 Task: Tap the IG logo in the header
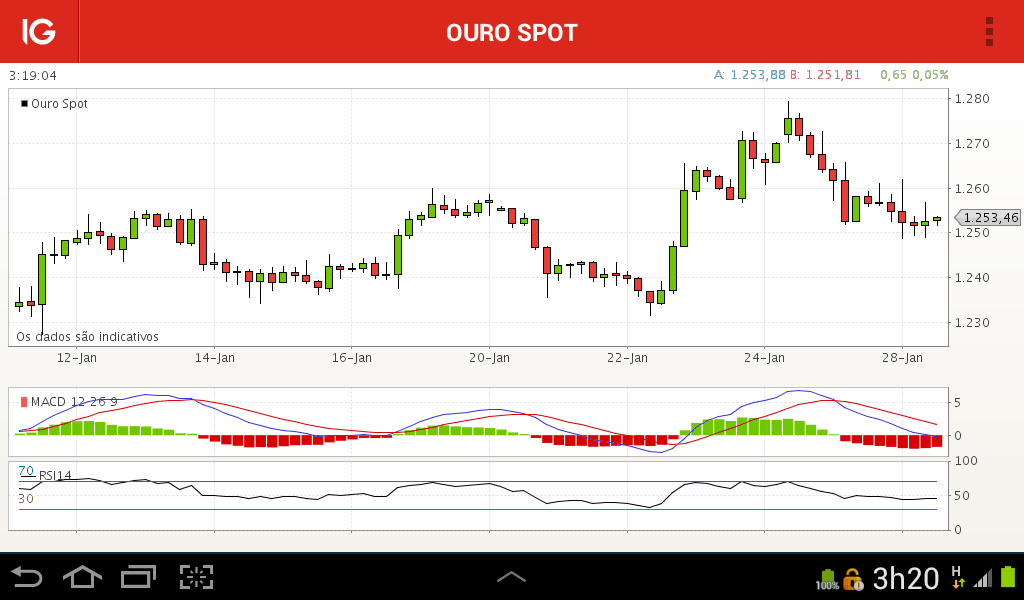(x=39, y=31)
